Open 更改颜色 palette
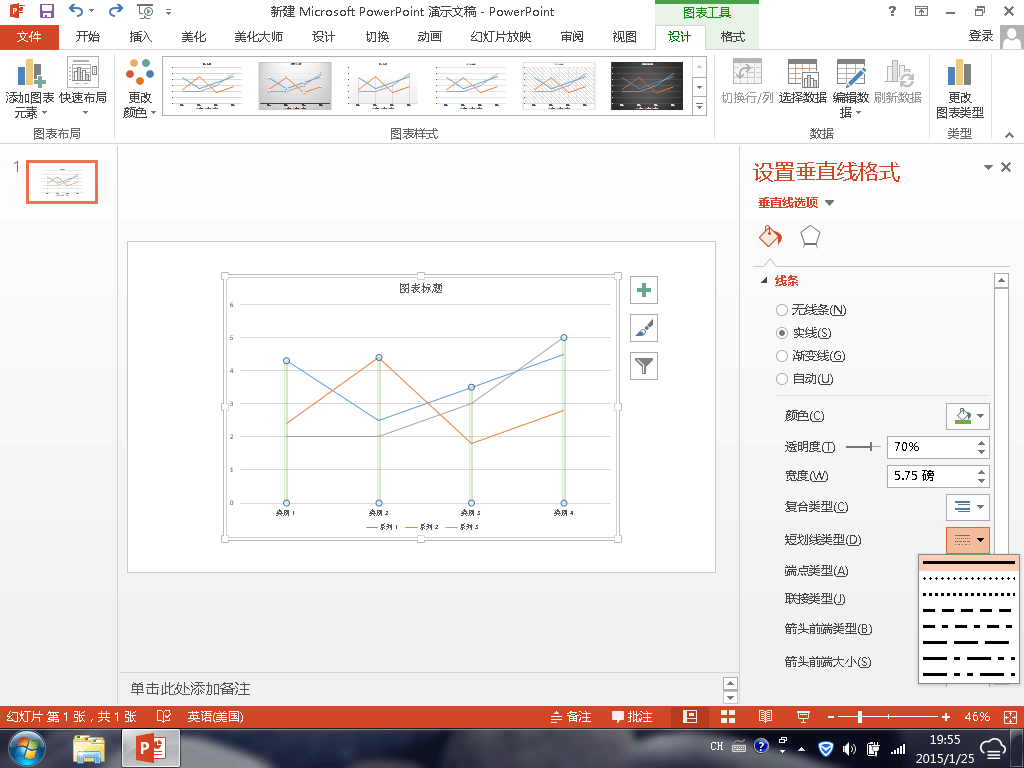This screenshot has height=768, width=1024. point(140,89)
